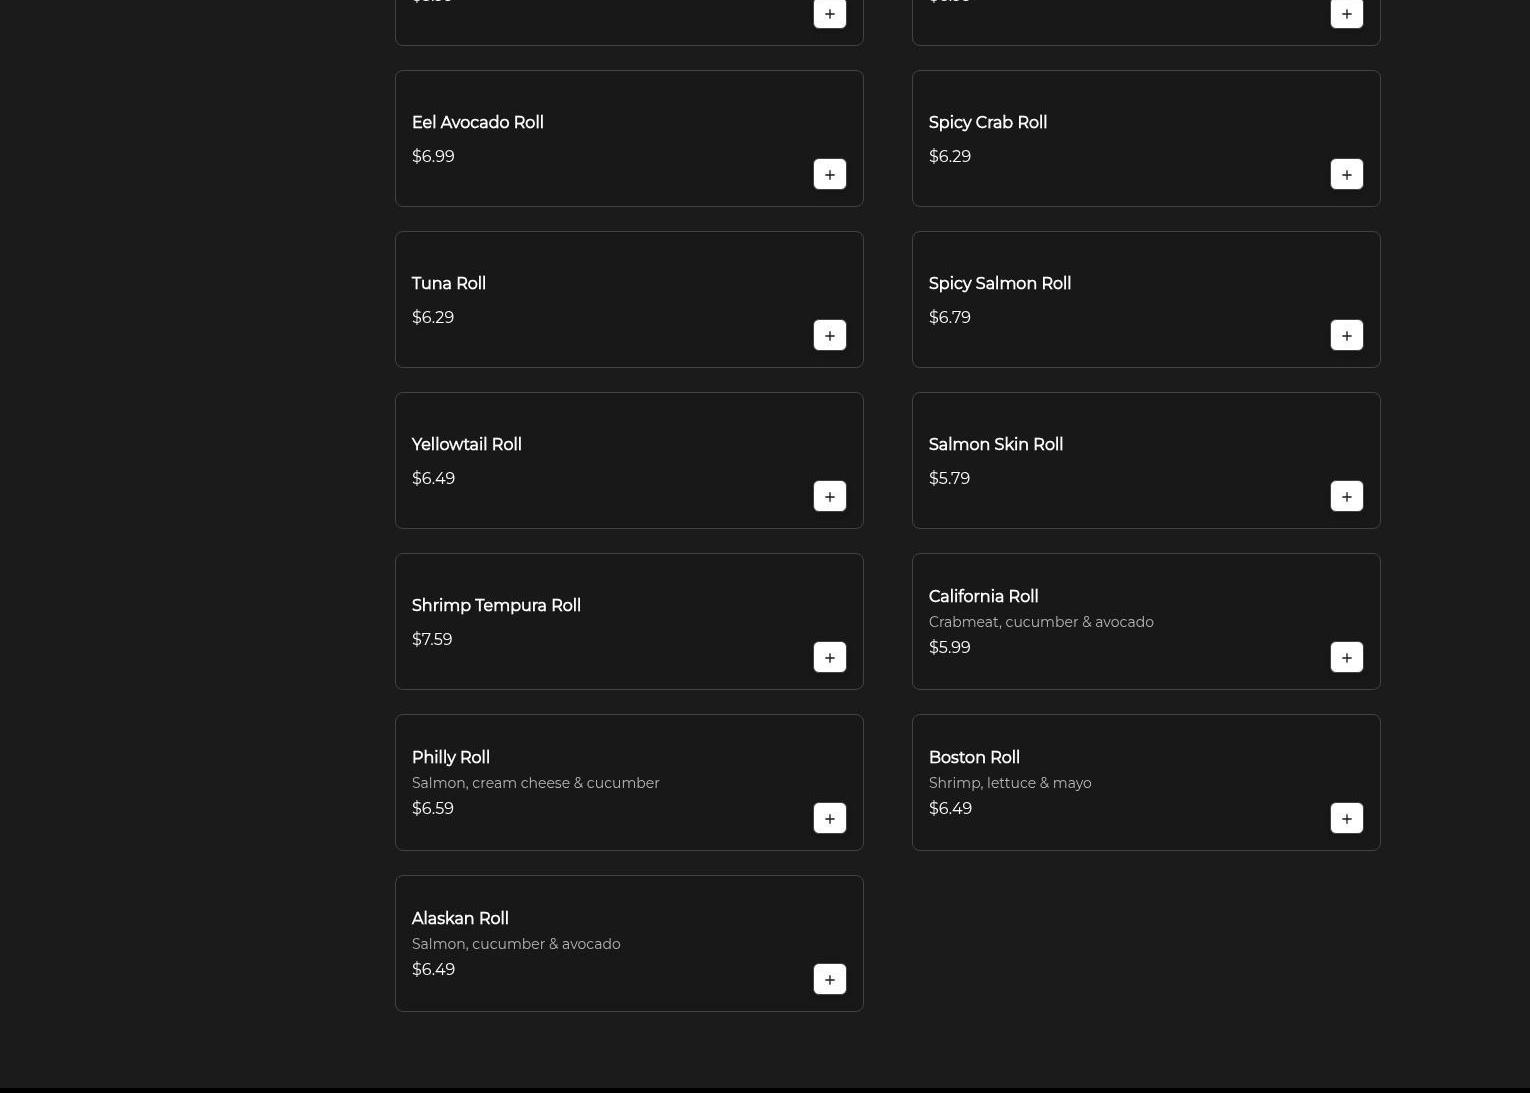Add Spicy Salmon Roll using plus button

coord(1346,335)
